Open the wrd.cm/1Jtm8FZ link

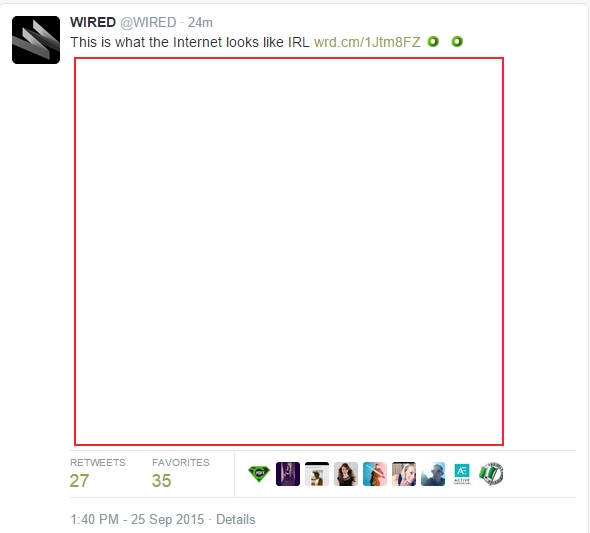[x=367, y=42]
